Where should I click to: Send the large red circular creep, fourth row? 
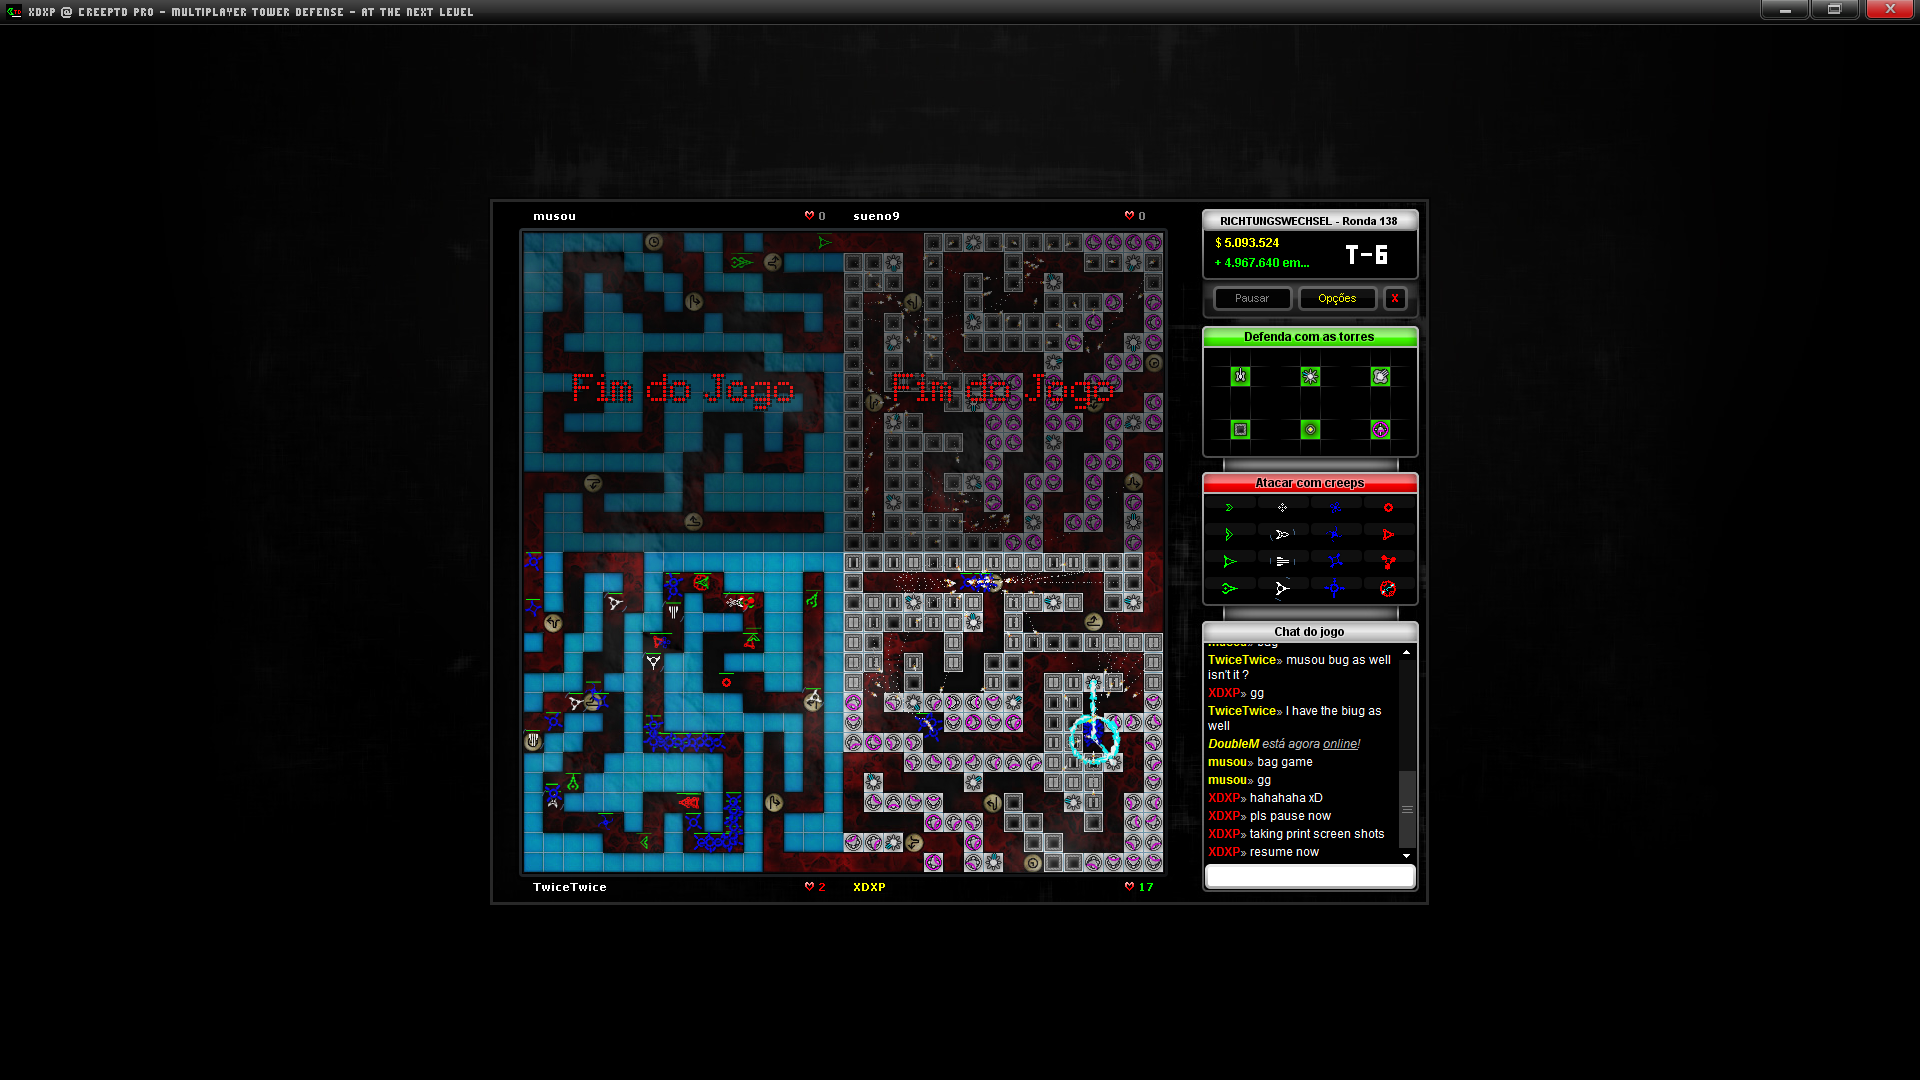1388,588
